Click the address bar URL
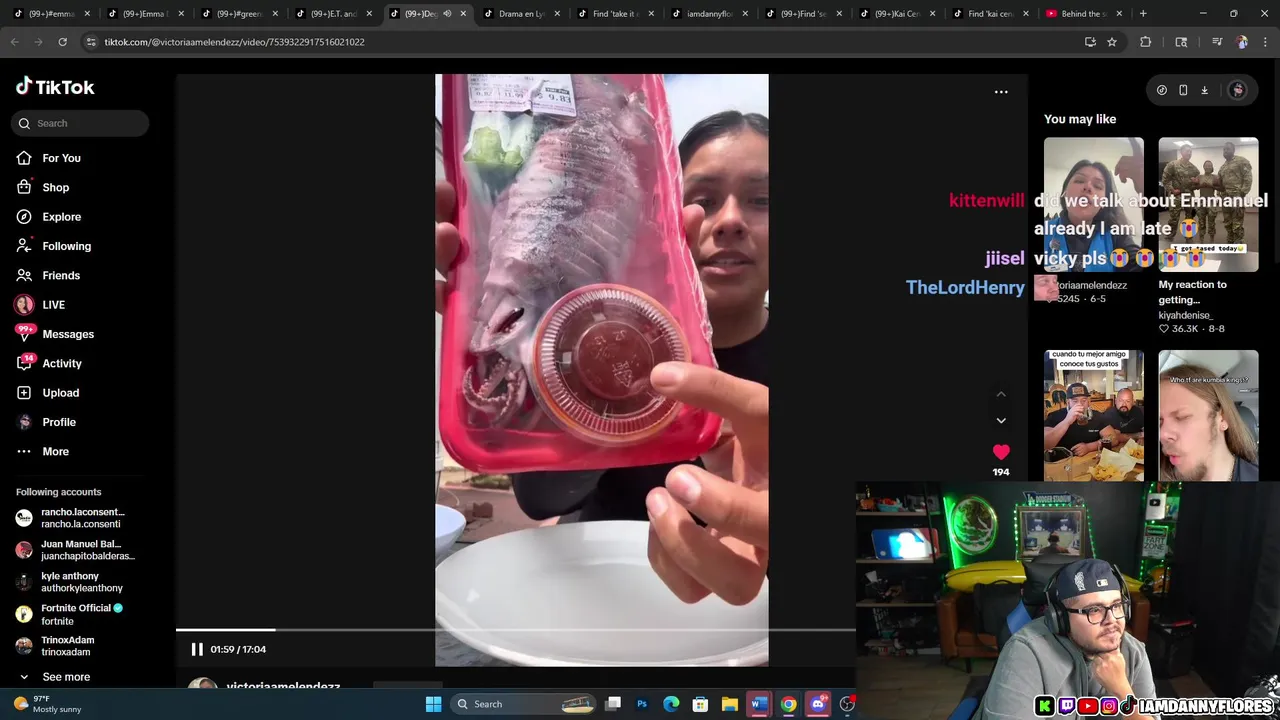The height and width of the screenshot is (720, 1280). (234, 42)
